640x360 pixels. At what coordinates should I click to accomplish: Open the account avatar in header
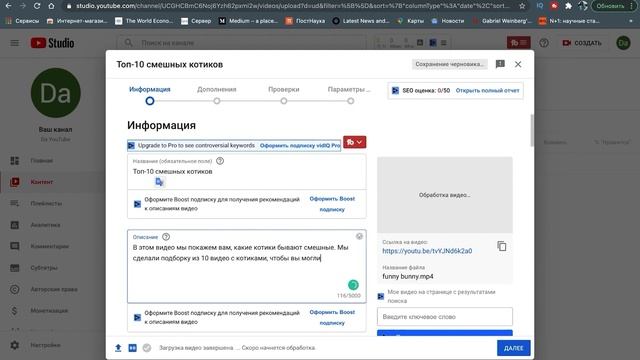(x=623, y=43)
